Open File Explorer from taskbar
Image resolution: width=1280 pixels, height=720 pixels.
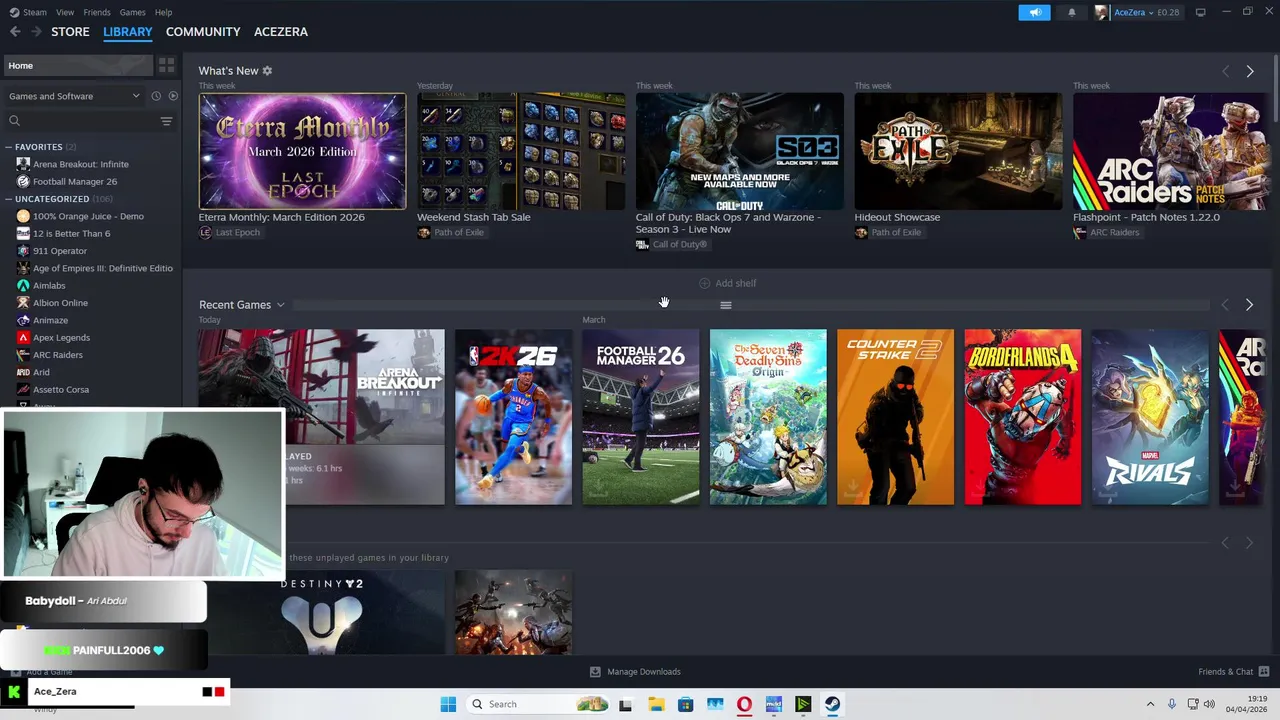656,704
